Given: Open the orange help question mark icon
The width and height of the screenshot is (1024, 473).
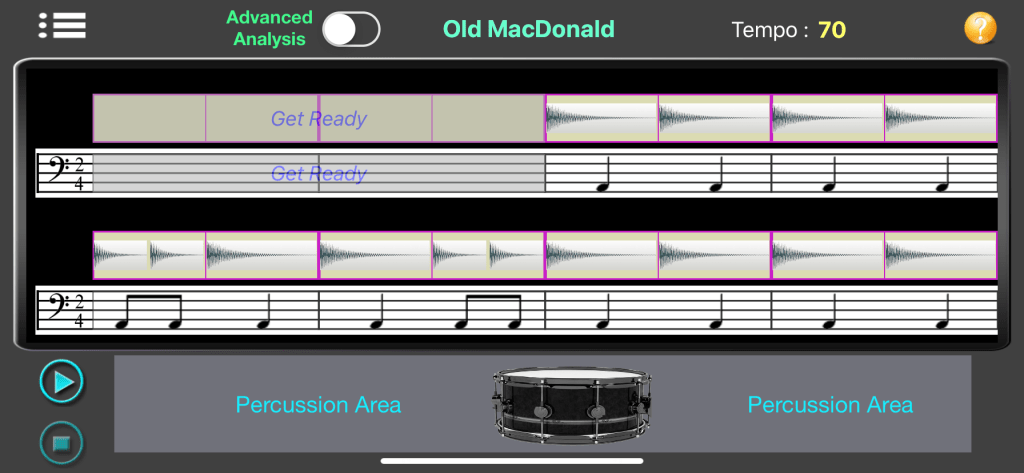Looking at the screenshot, I should coord(980,29).
